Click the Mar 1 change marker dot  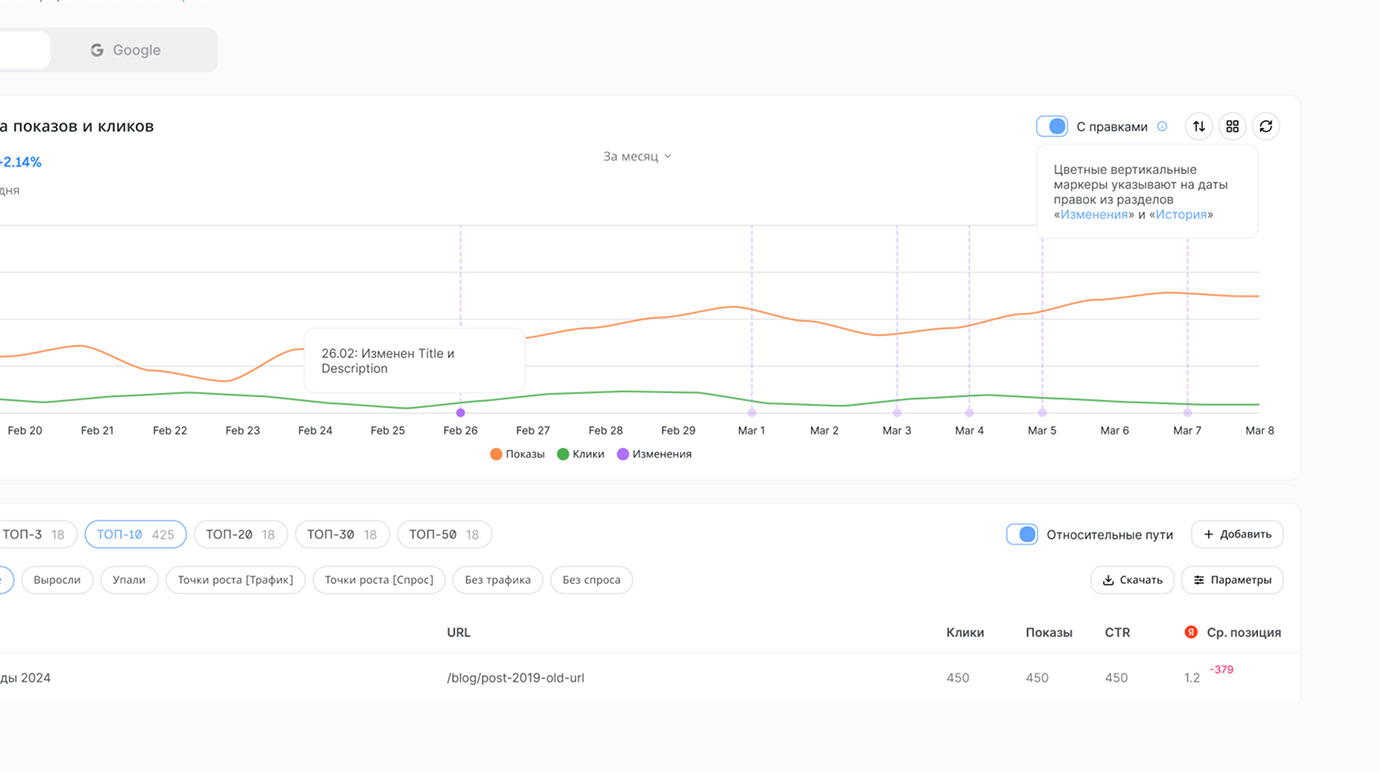pyautogui.click(x=752, y=412)
